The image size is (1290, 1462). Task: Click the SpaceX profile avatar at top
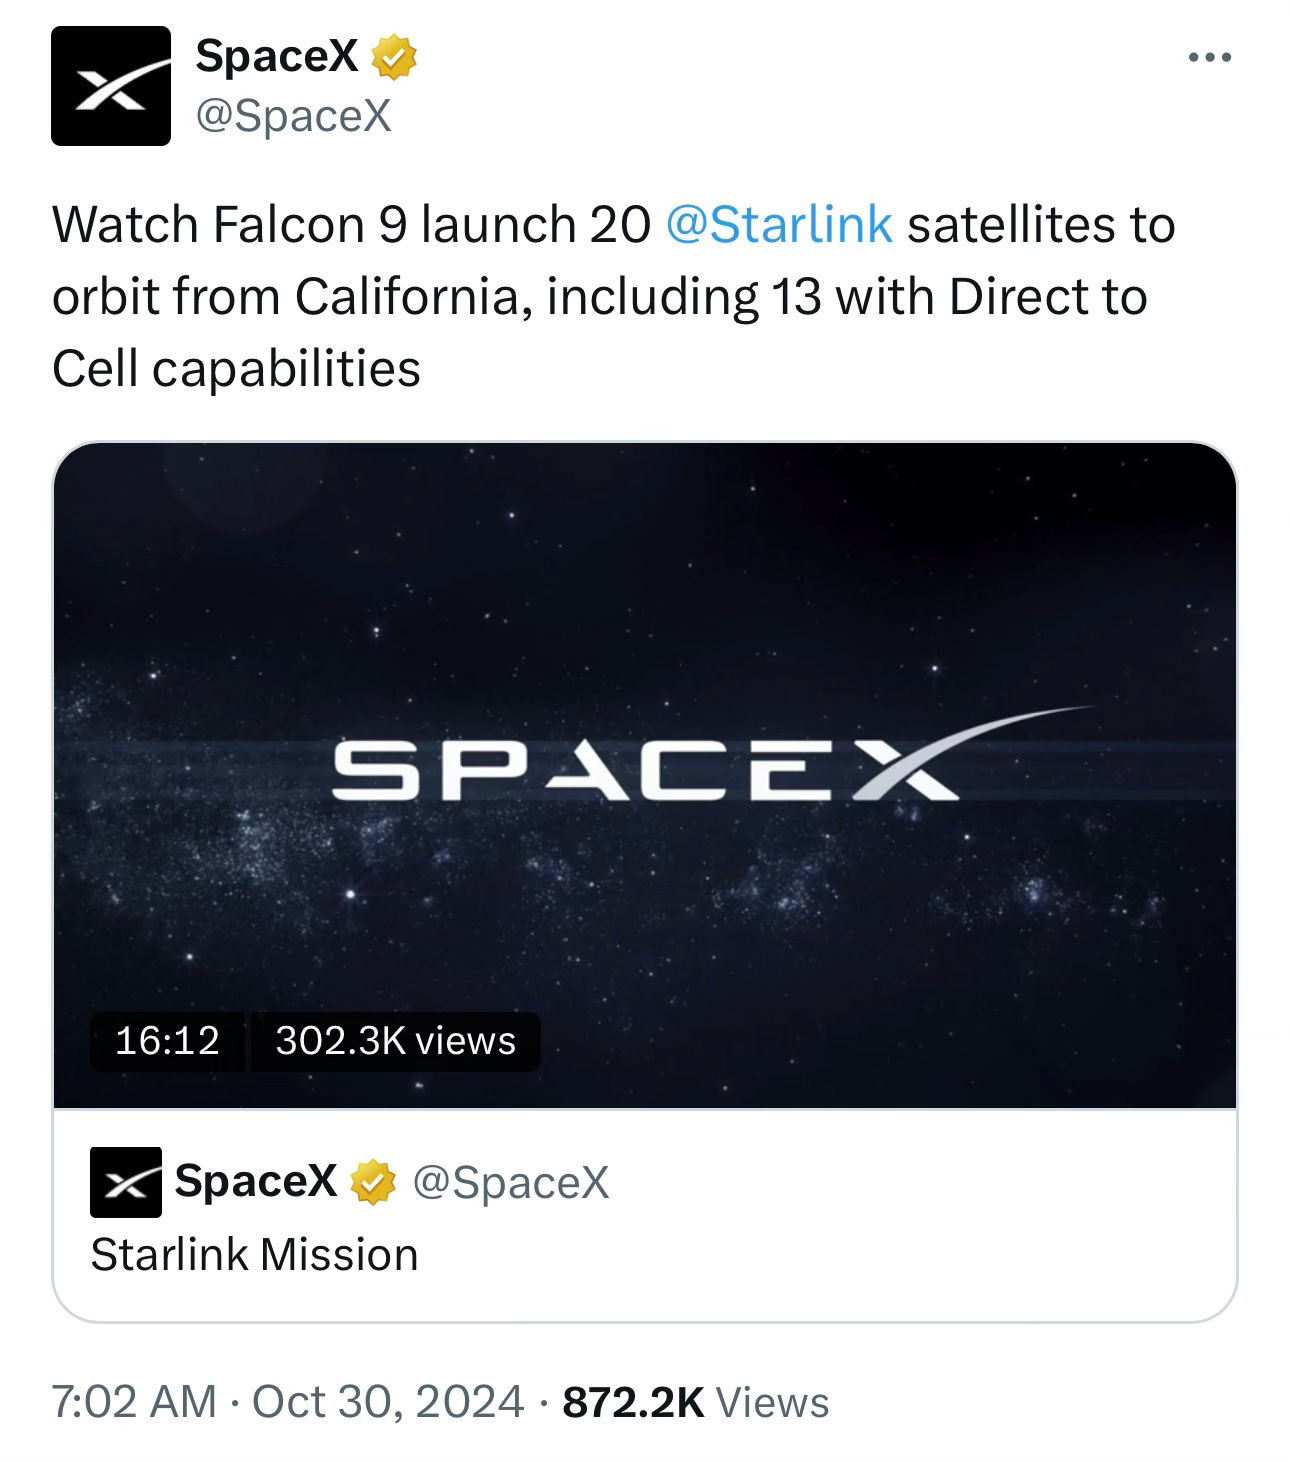pos(111,86)
